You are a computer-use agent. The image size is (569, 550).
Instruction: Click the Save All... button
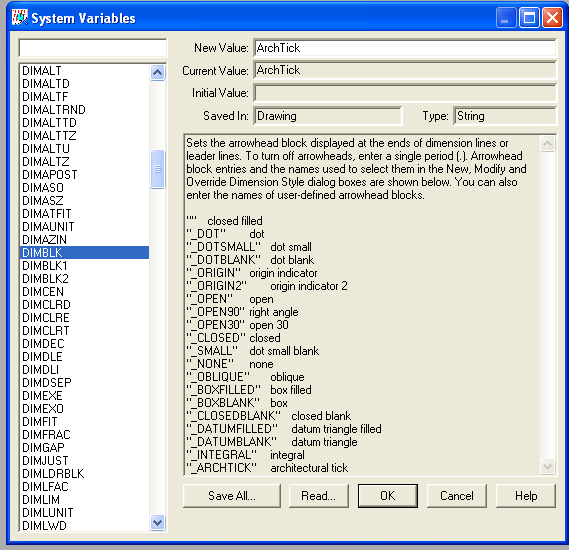[x=232, y=496]
